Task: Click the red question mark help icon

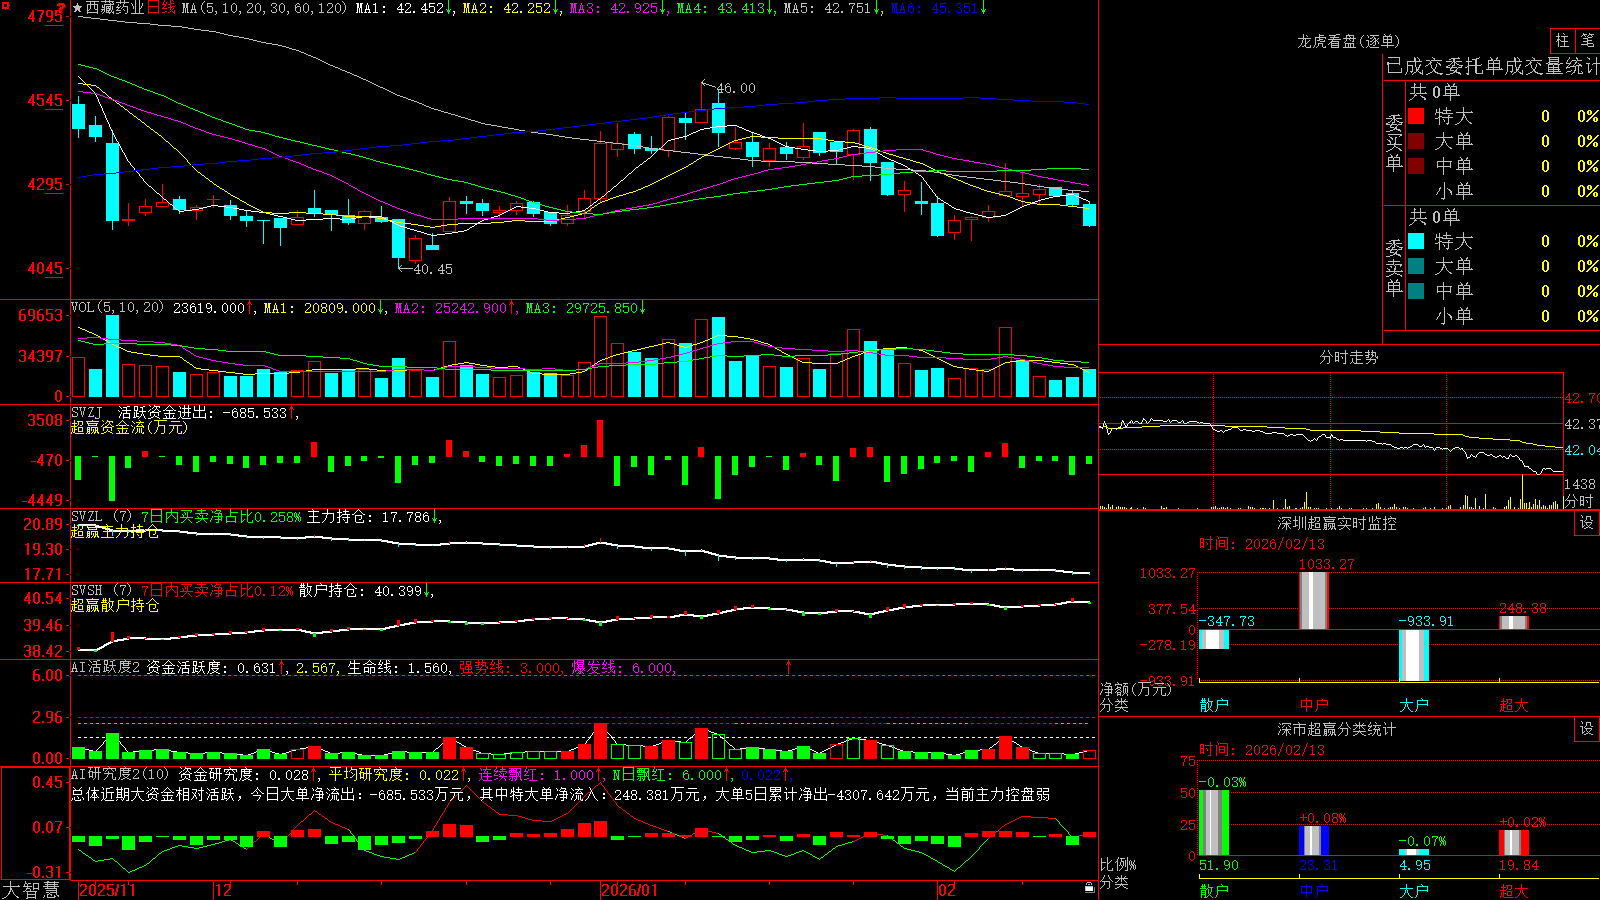Action: tap(61, 8)
